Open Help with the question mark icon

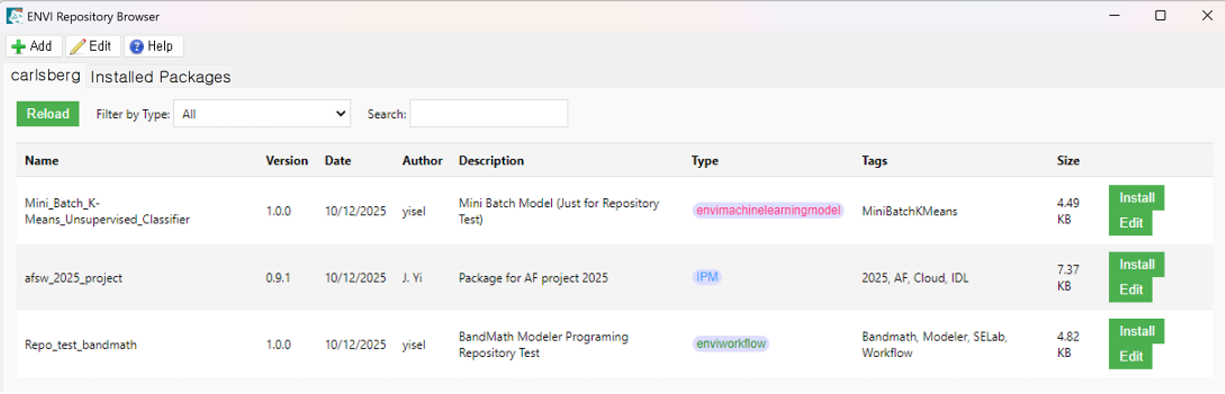click(x=153, y=46)
